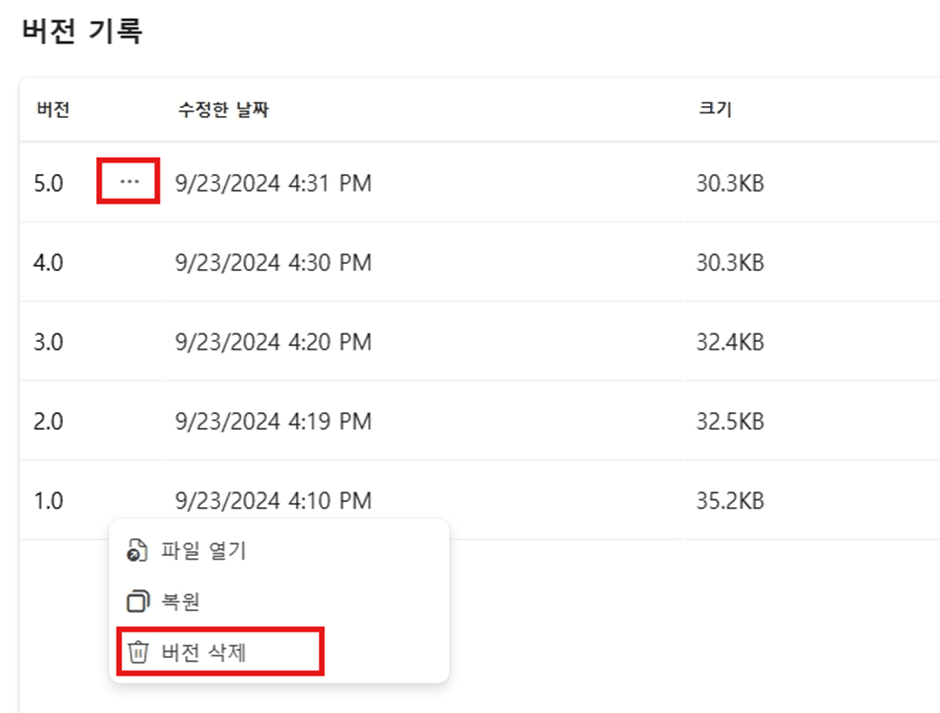
Task: Click the restore icon next to 복원
Action: click(x=138, y=601)
